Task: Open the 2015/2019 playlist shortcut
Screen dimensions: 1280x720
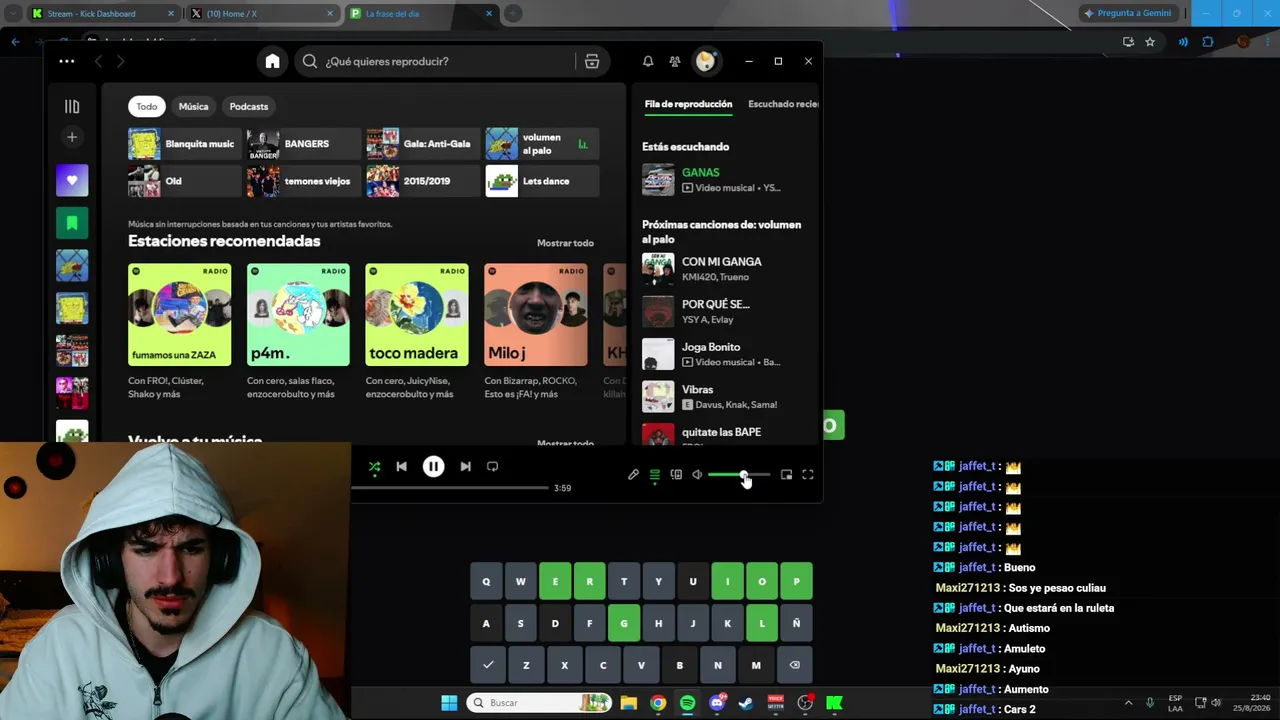Action: point(422,181)
